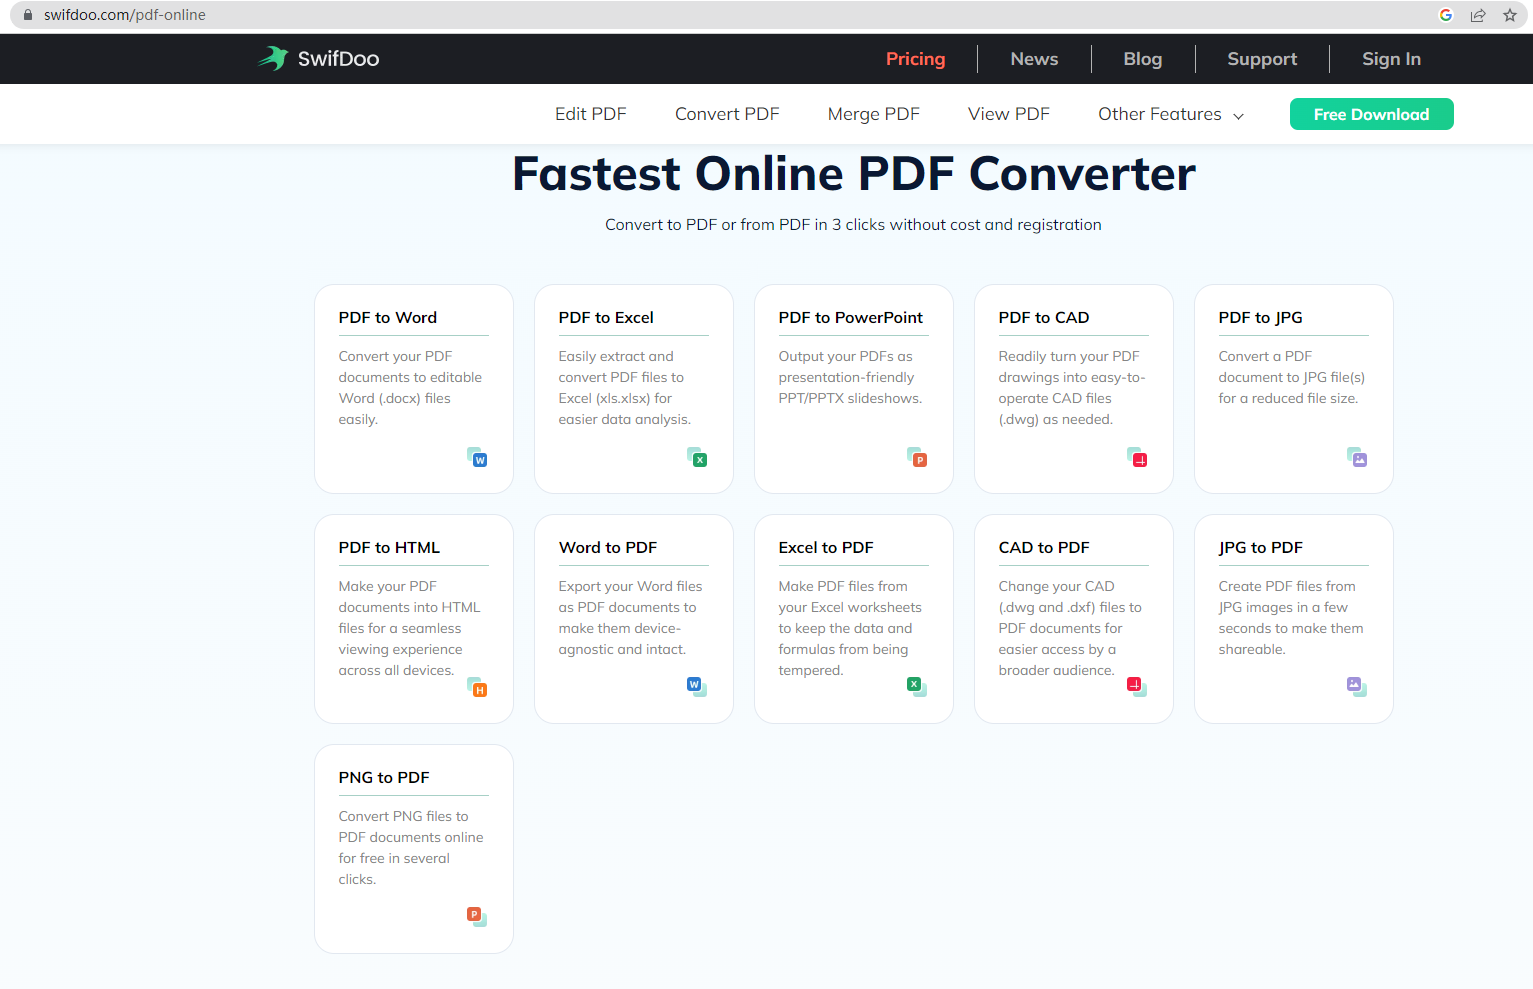Click the red CAD icon in CAD to PDF card
This screenshot has height=989, width=1533.
pyautogui.click(x=1137, y=687)
